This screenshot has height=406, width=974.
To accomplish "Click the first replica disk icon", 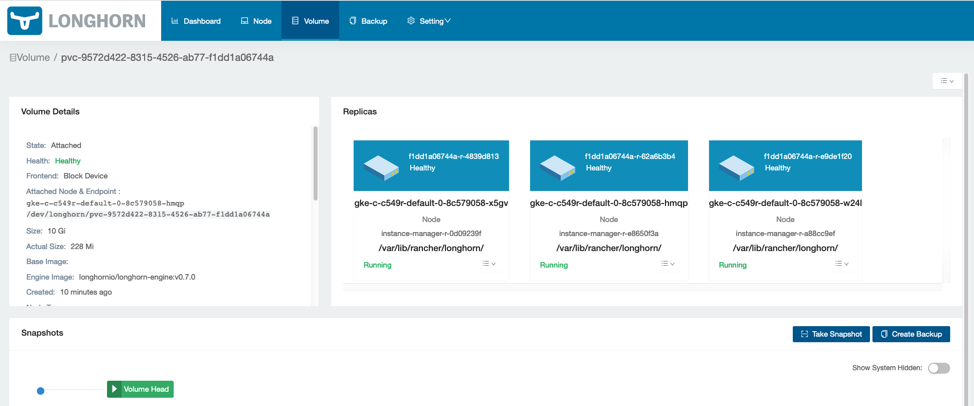I will click(x=381, y=167).
